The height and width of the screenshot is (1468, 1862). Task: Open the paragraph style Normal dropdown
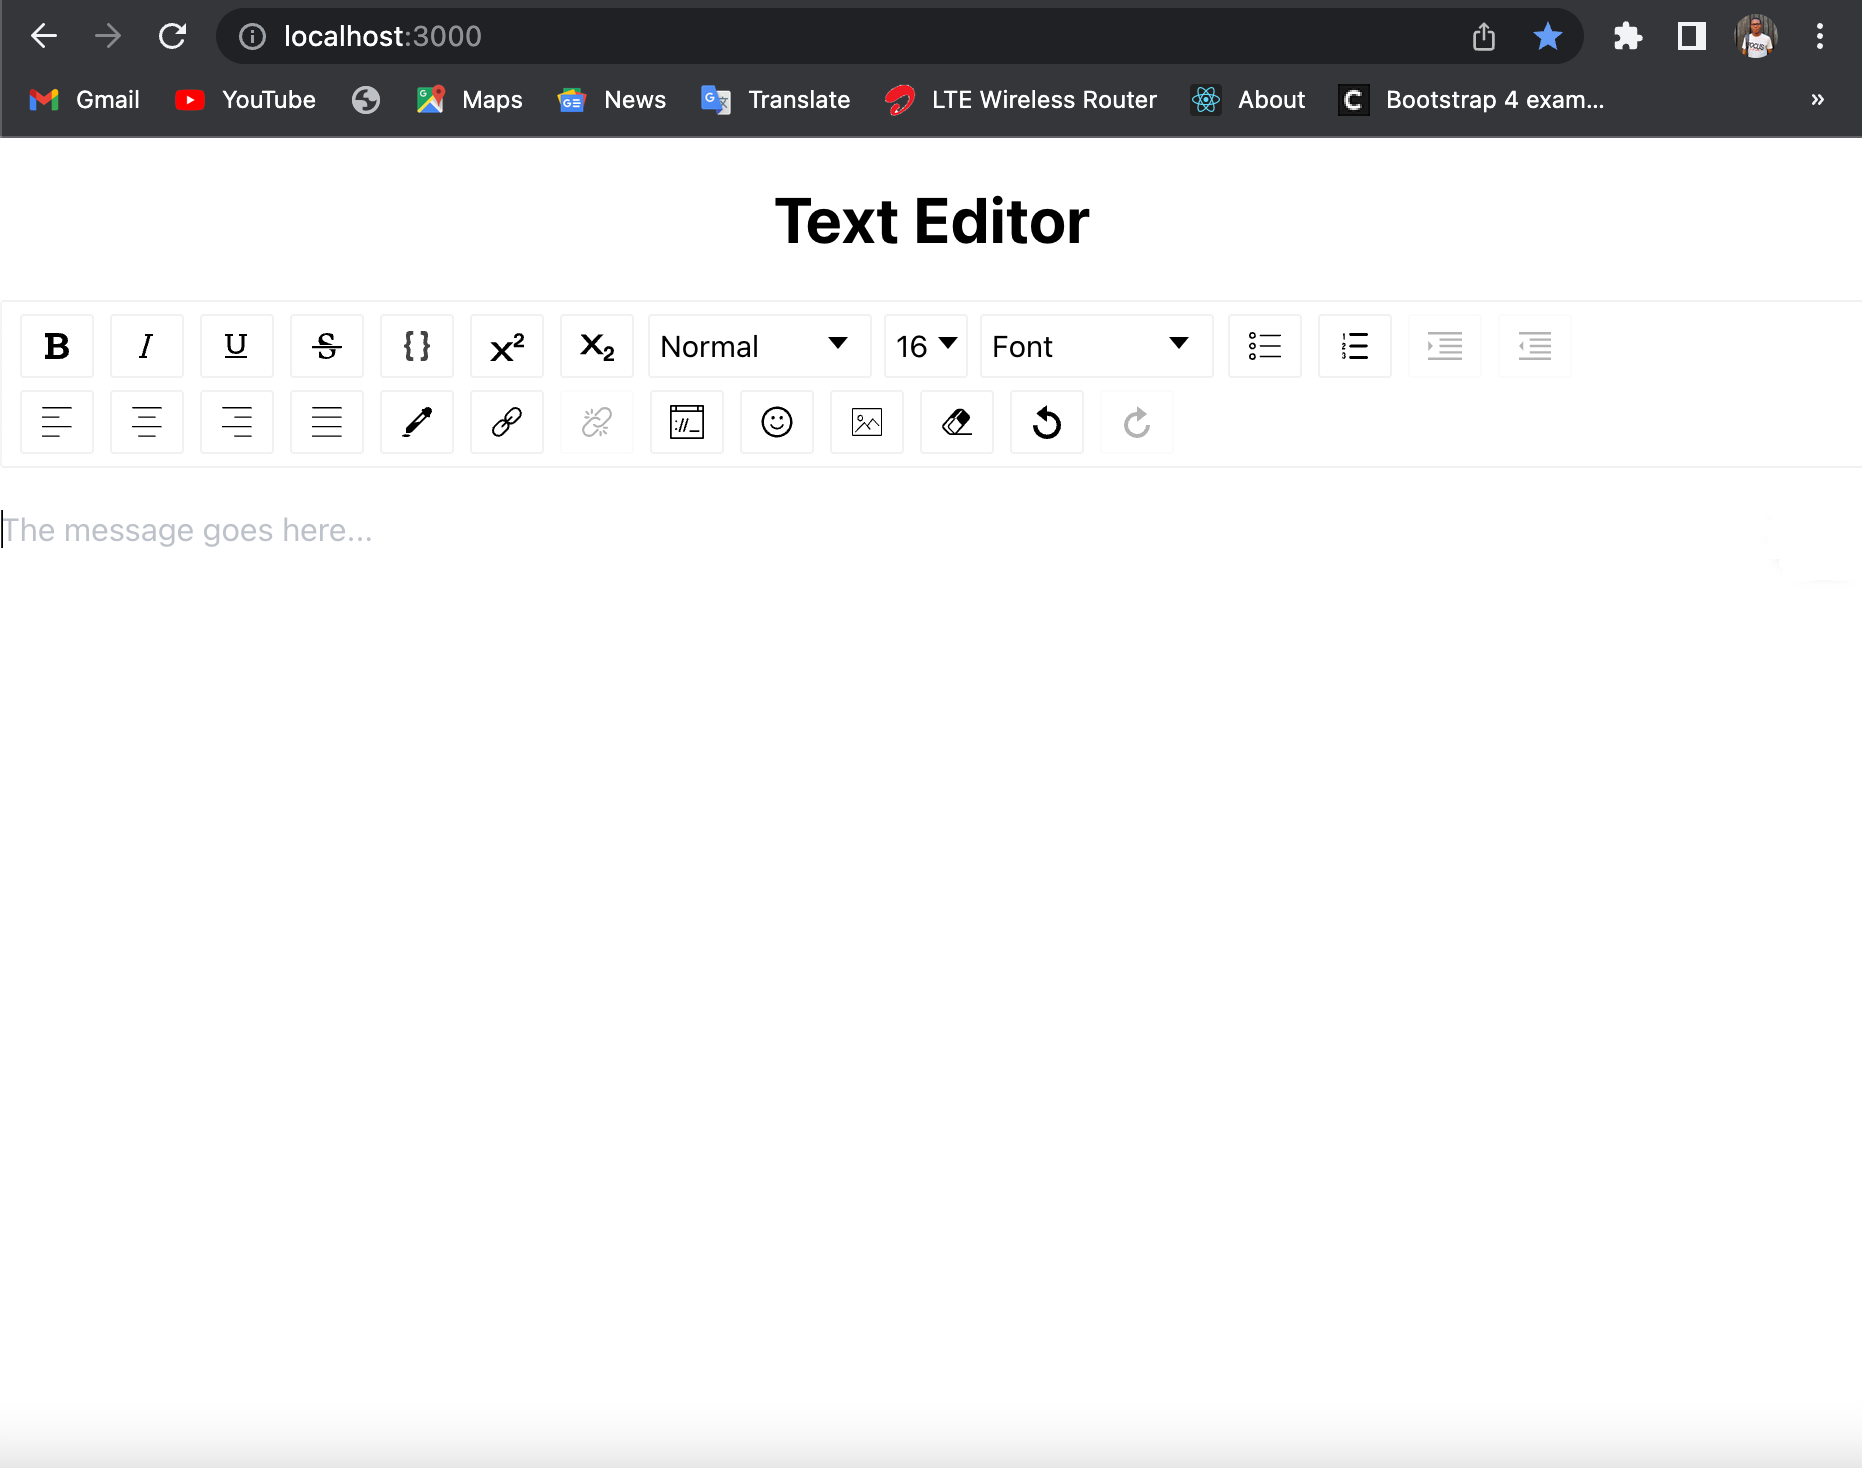pyautogui.click(x=759, y=346)
